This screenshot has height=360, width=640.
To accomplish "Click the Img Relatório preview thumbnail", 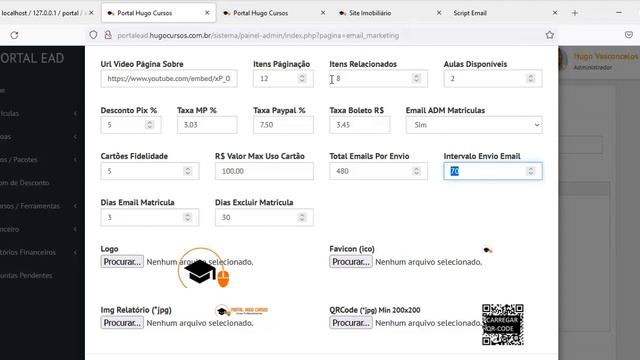I will click(242, 311).
